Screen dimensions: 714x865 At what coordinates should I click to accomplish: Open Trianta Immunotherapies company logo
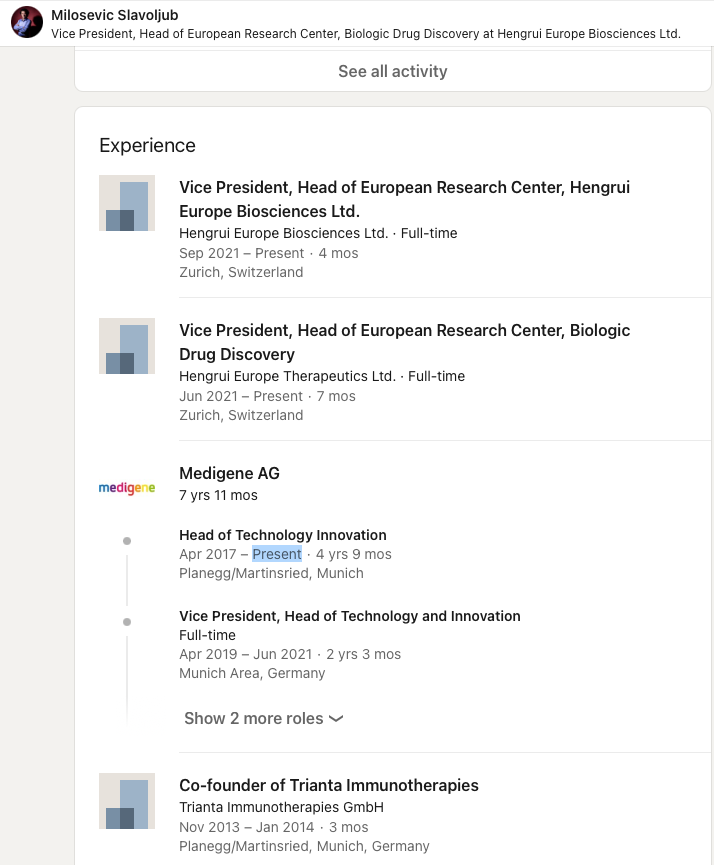click(x=127, y=801)
